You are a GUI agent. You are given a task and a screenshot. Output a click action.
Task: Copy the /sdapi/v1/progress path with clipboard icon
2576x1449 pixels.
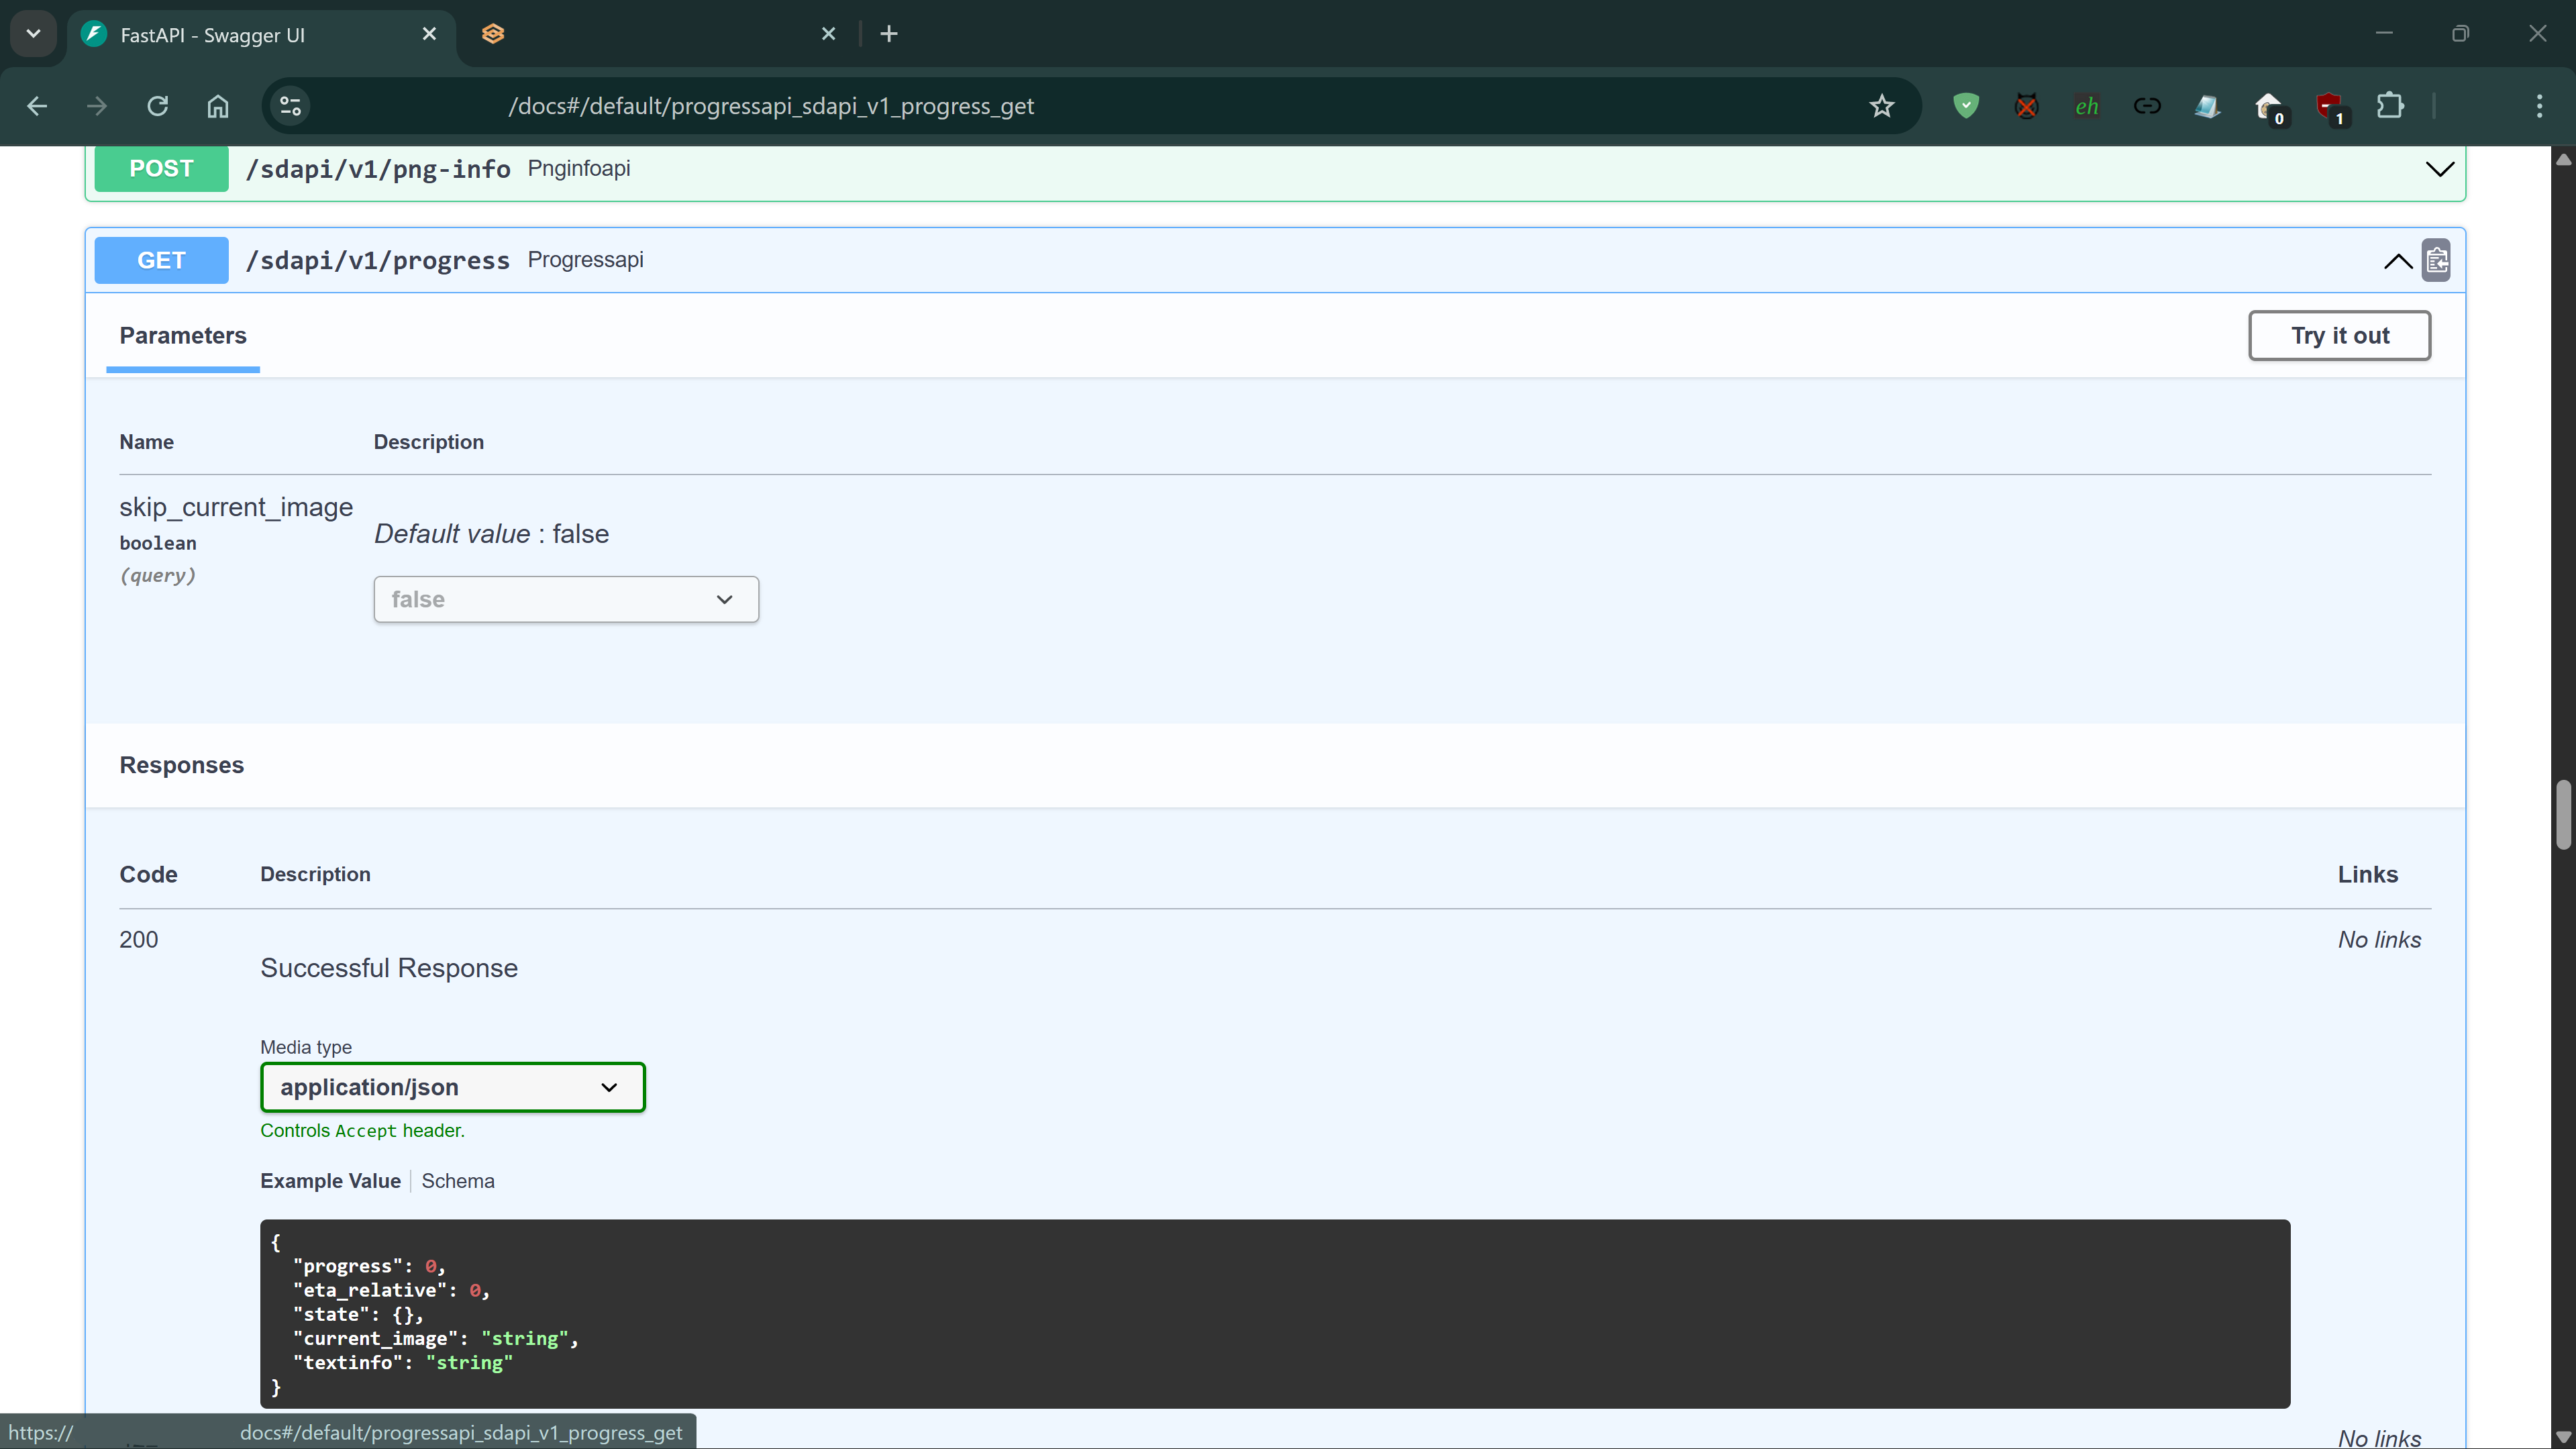[2437, 261]
